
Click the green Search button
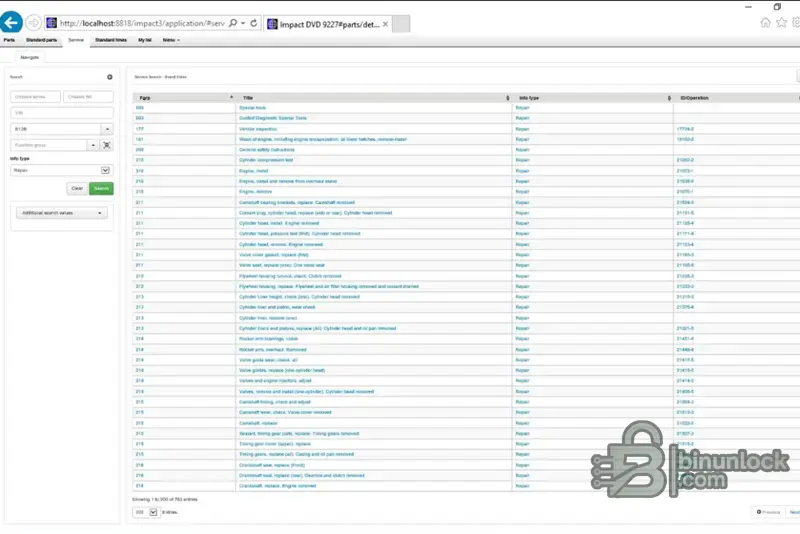(x=101, y=189)
